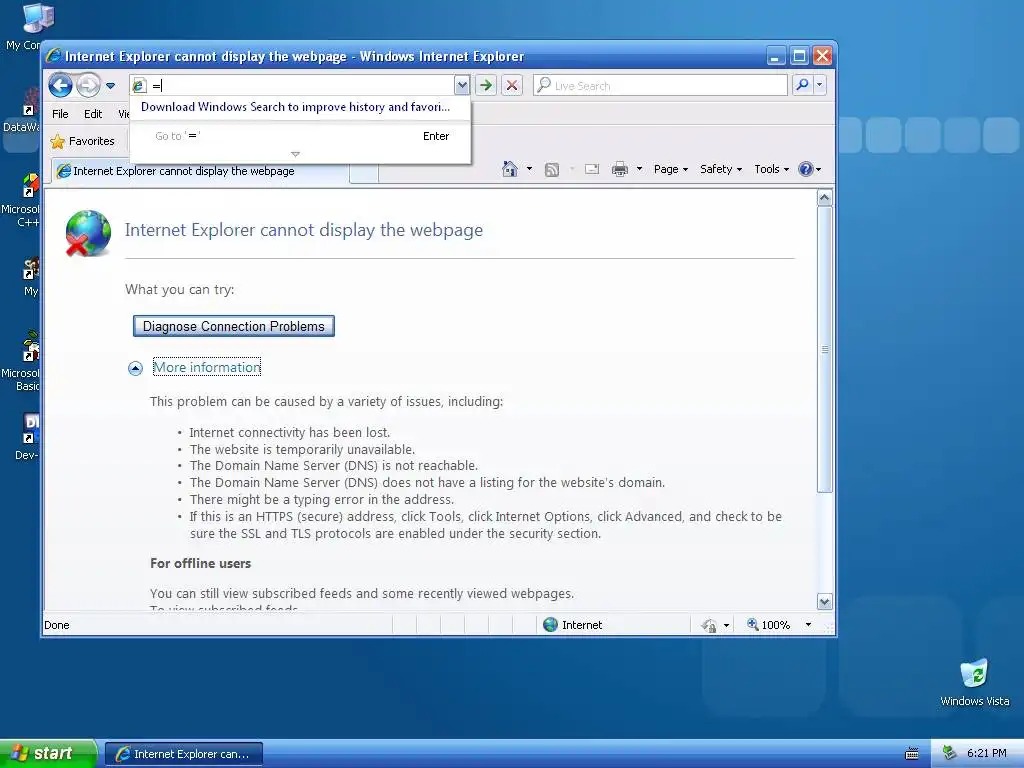
Task: Click the search magnifier button
Action: pos(803,85)
